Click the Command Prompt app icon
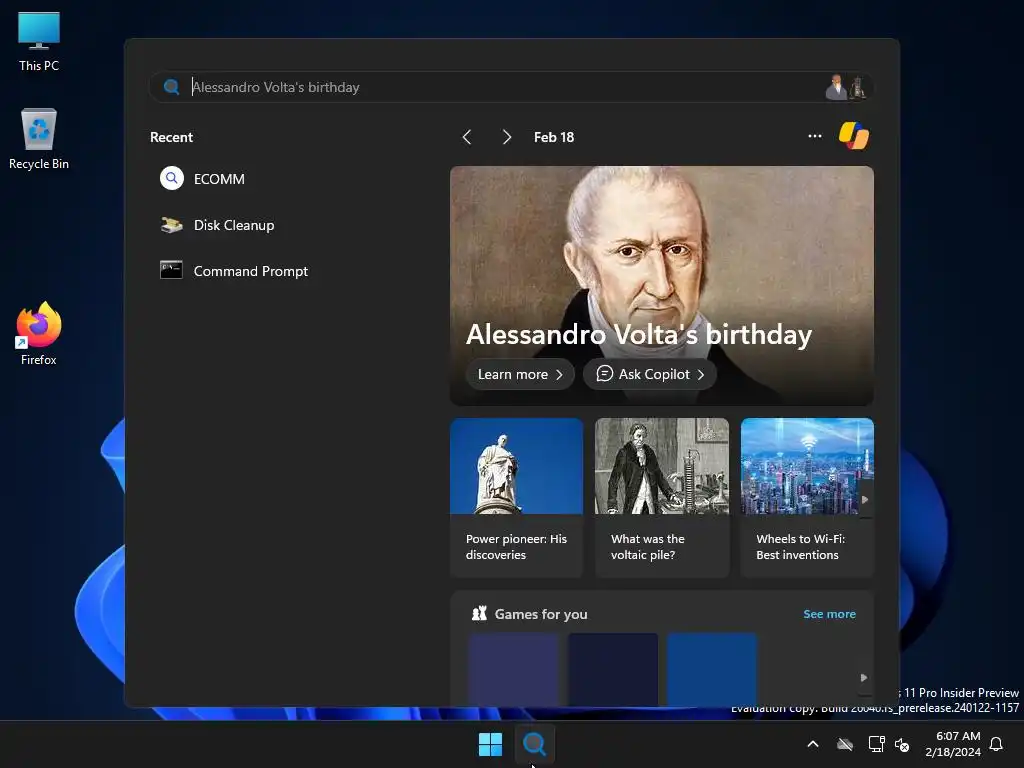1024x768 pixels. point(171,270)
